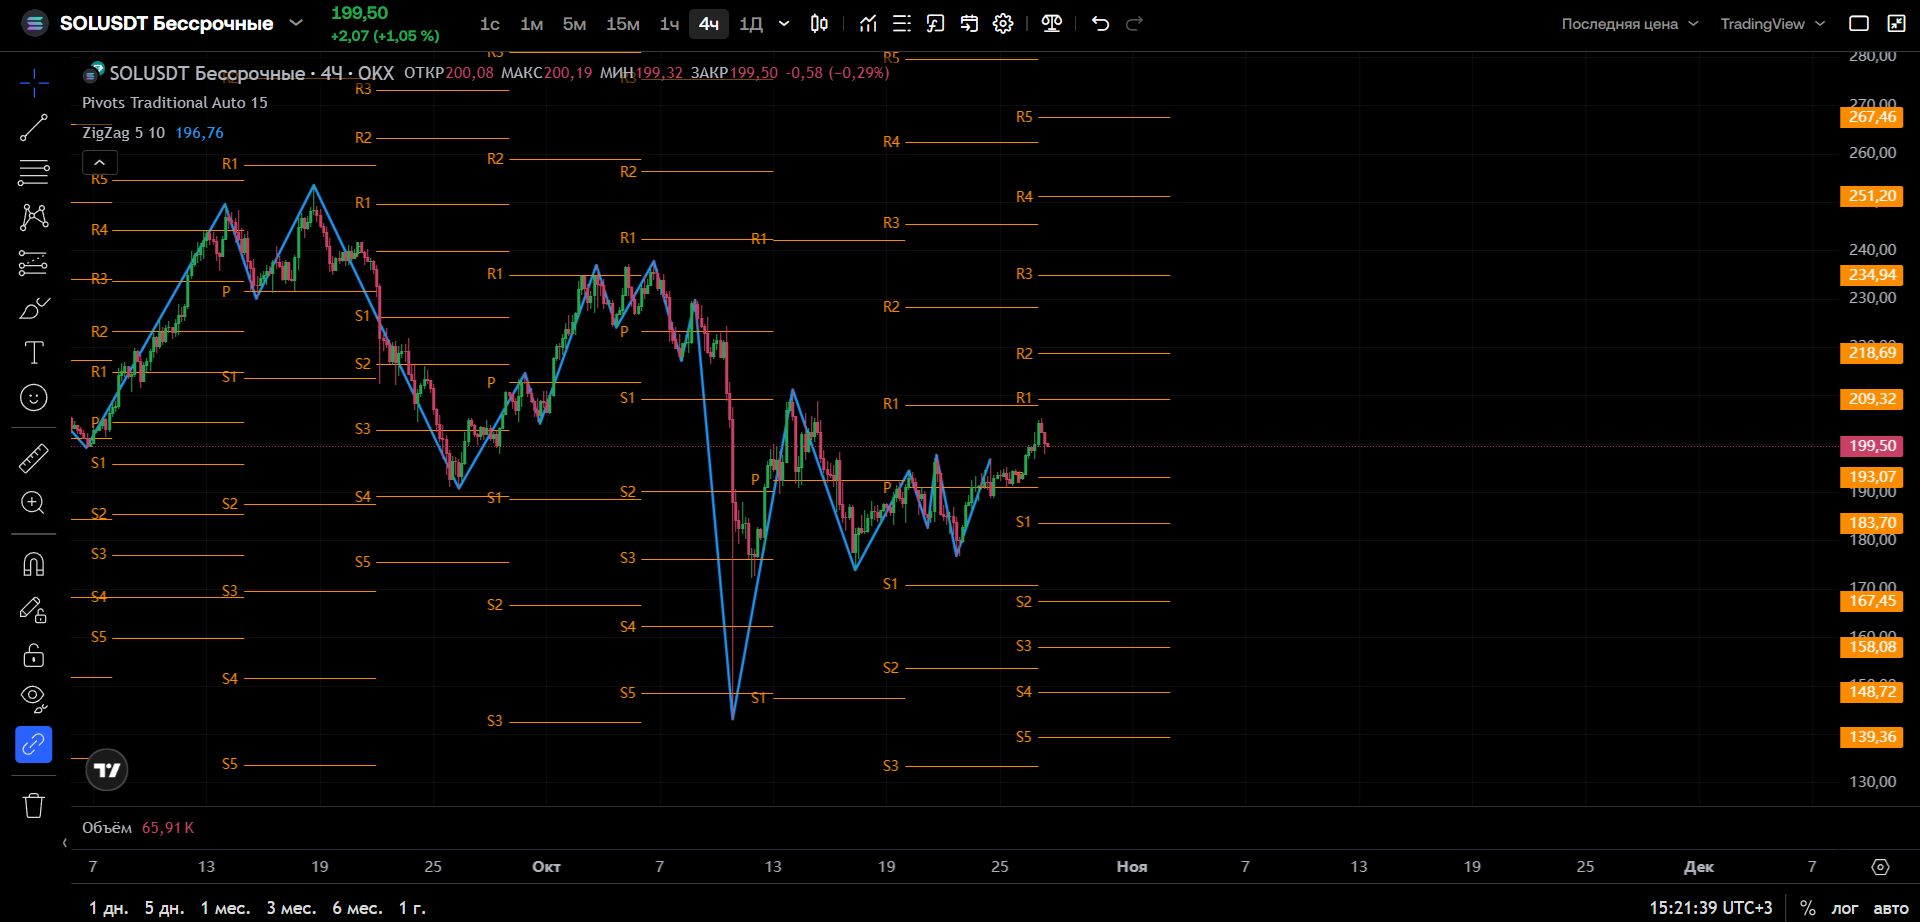Select the 1ч timeframe
This screenshot has width=1920, height=922.
point(669,24)
